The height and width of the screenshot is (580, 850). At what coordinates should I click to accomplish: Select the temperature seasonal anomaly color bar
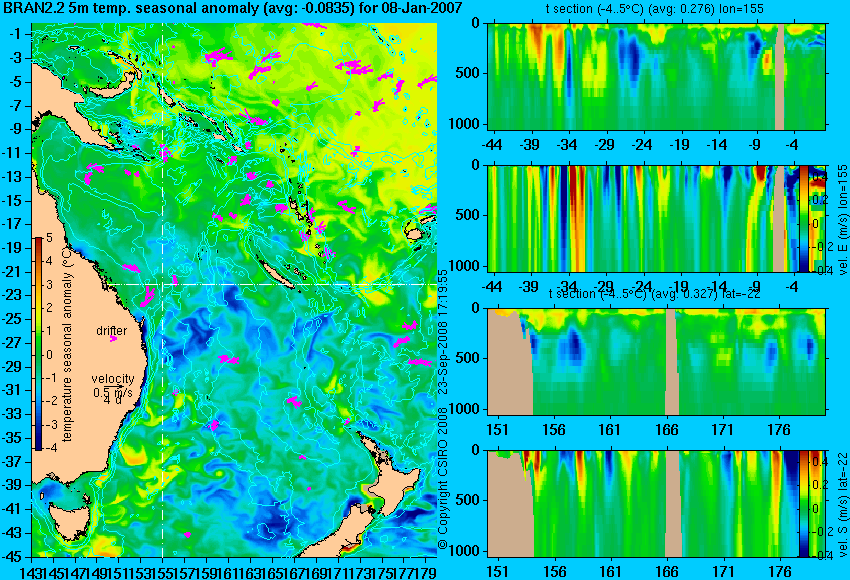(x=38, y=344)
